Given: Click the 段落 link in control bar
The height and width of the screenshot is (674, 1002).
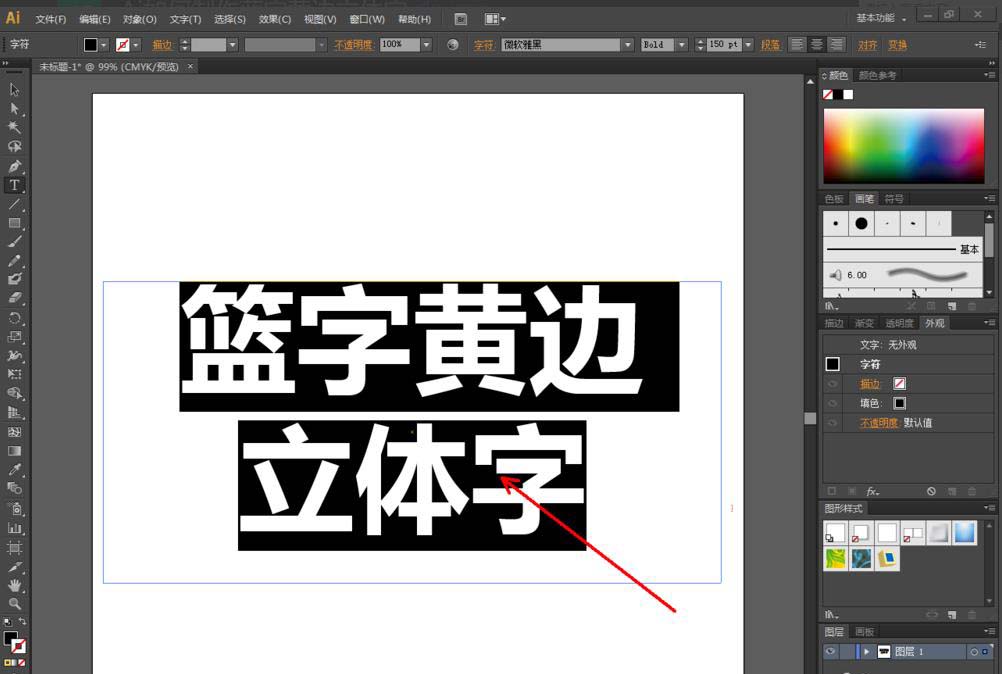Looking at the screenshot, I should point(770,45).
